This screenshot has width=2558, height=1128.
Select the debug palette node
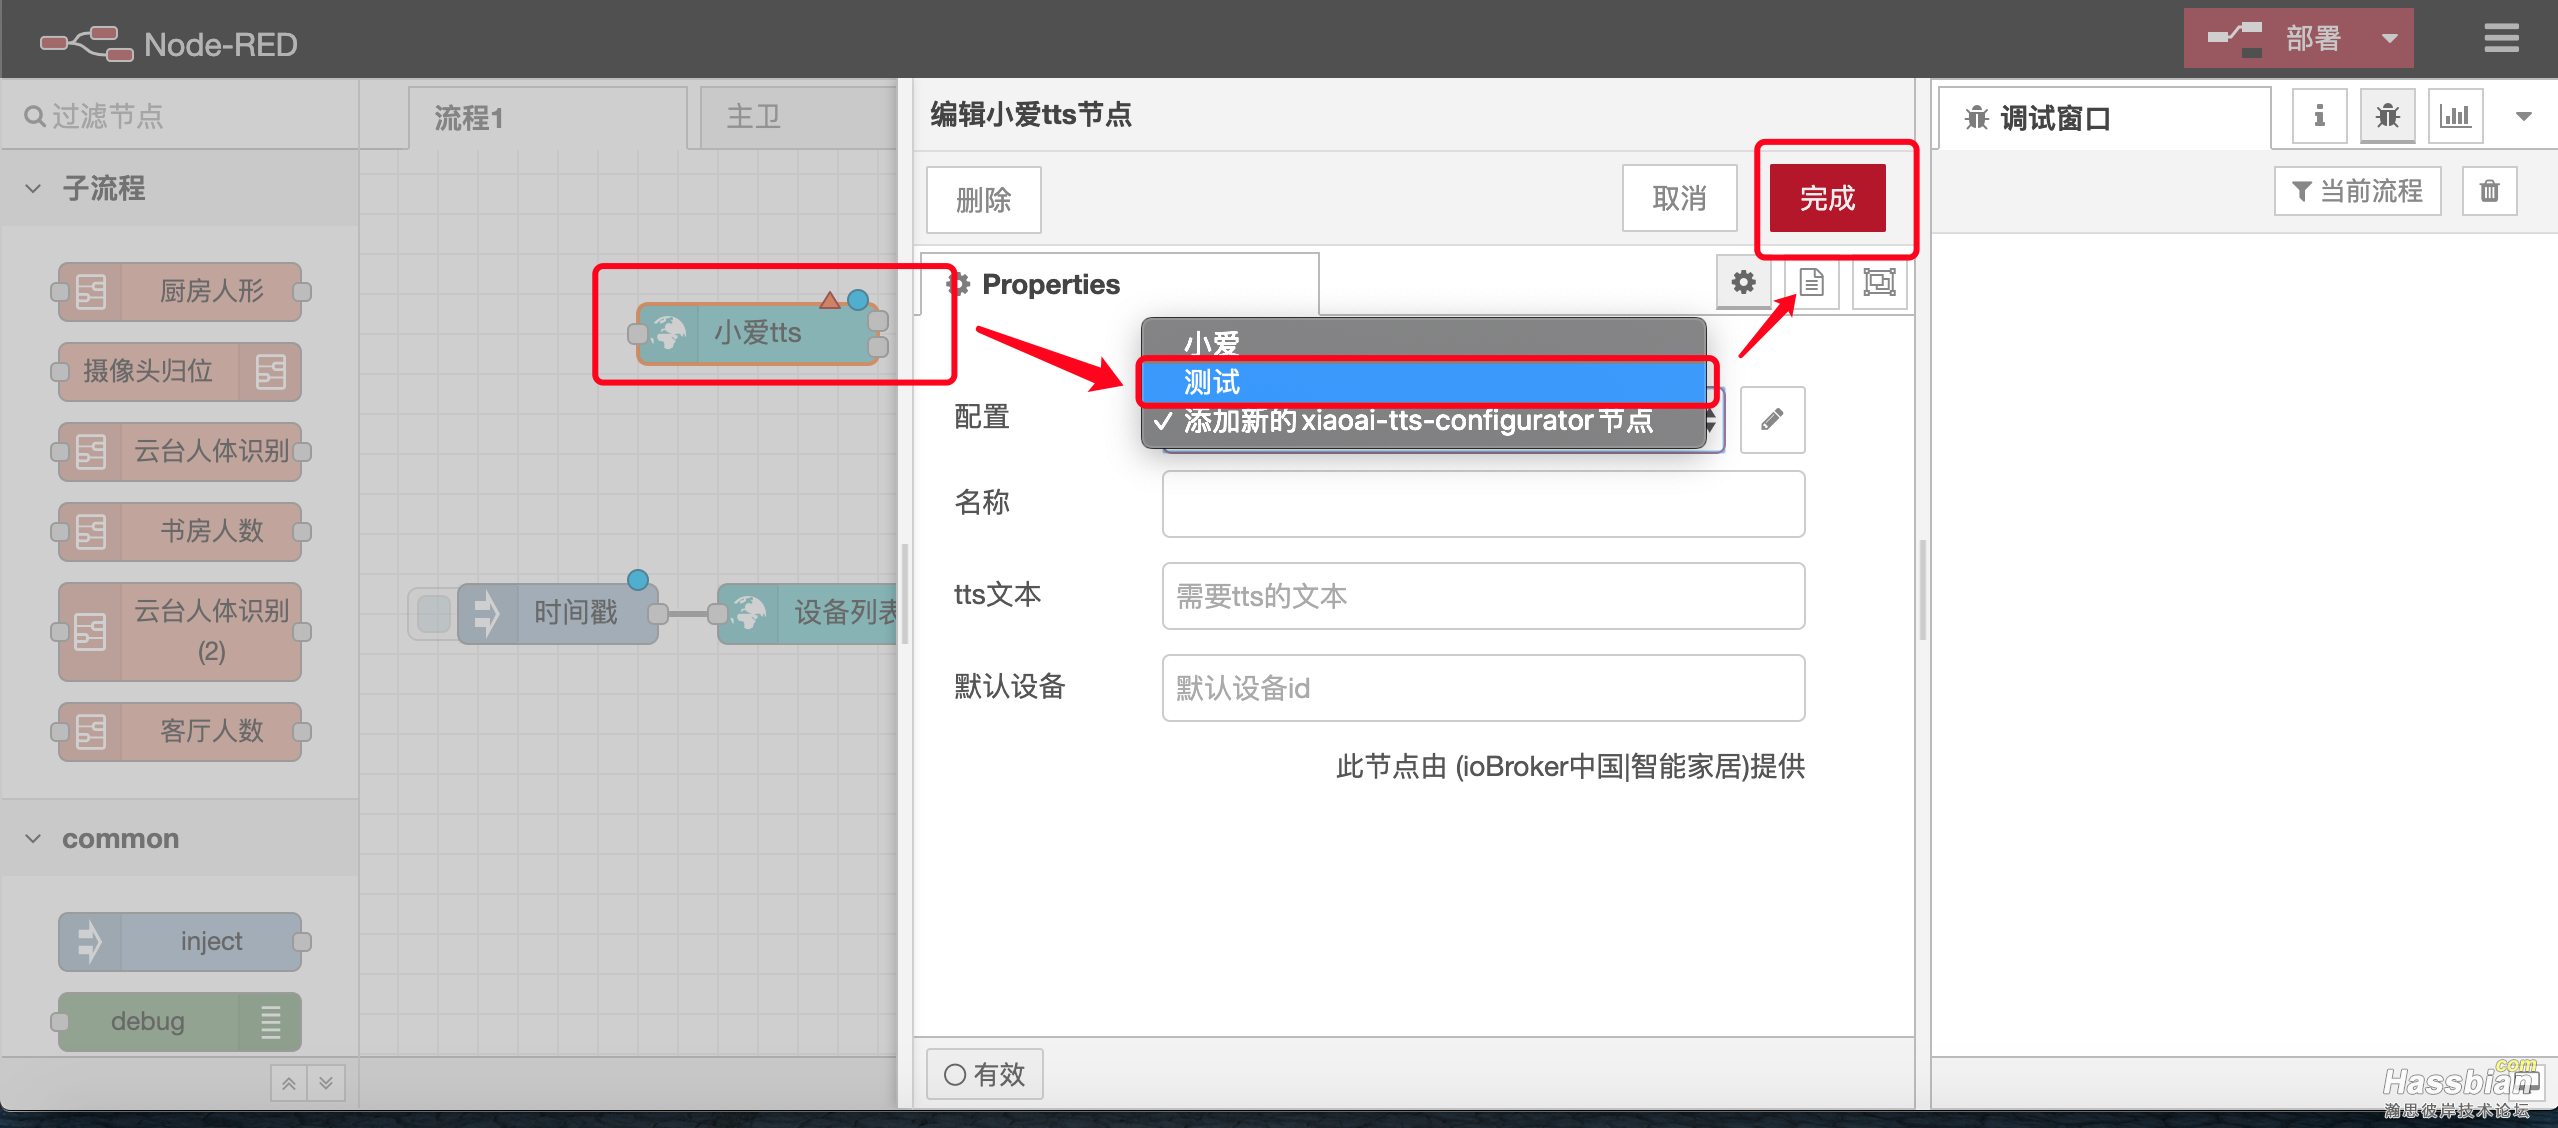pyautogui.click(x=180, y=1022)
